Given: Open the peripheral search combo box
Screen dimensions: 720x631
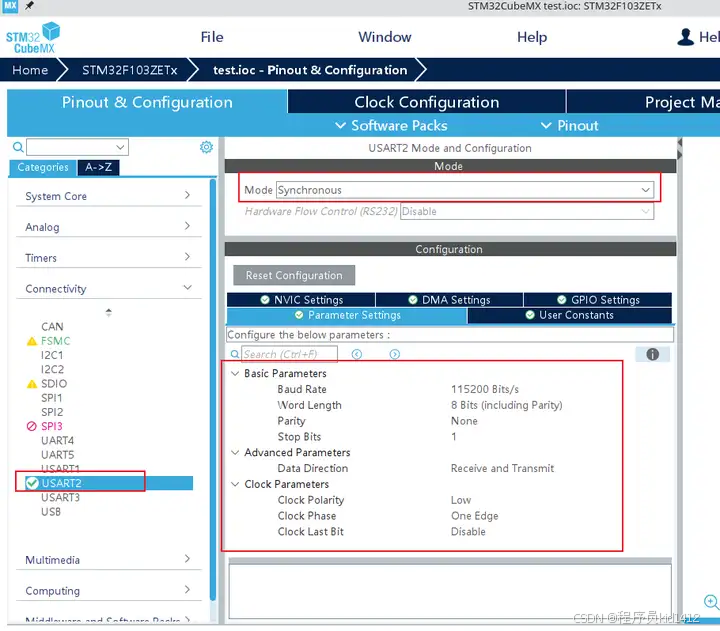Looking at the screenshot, I should pos(77,147).
